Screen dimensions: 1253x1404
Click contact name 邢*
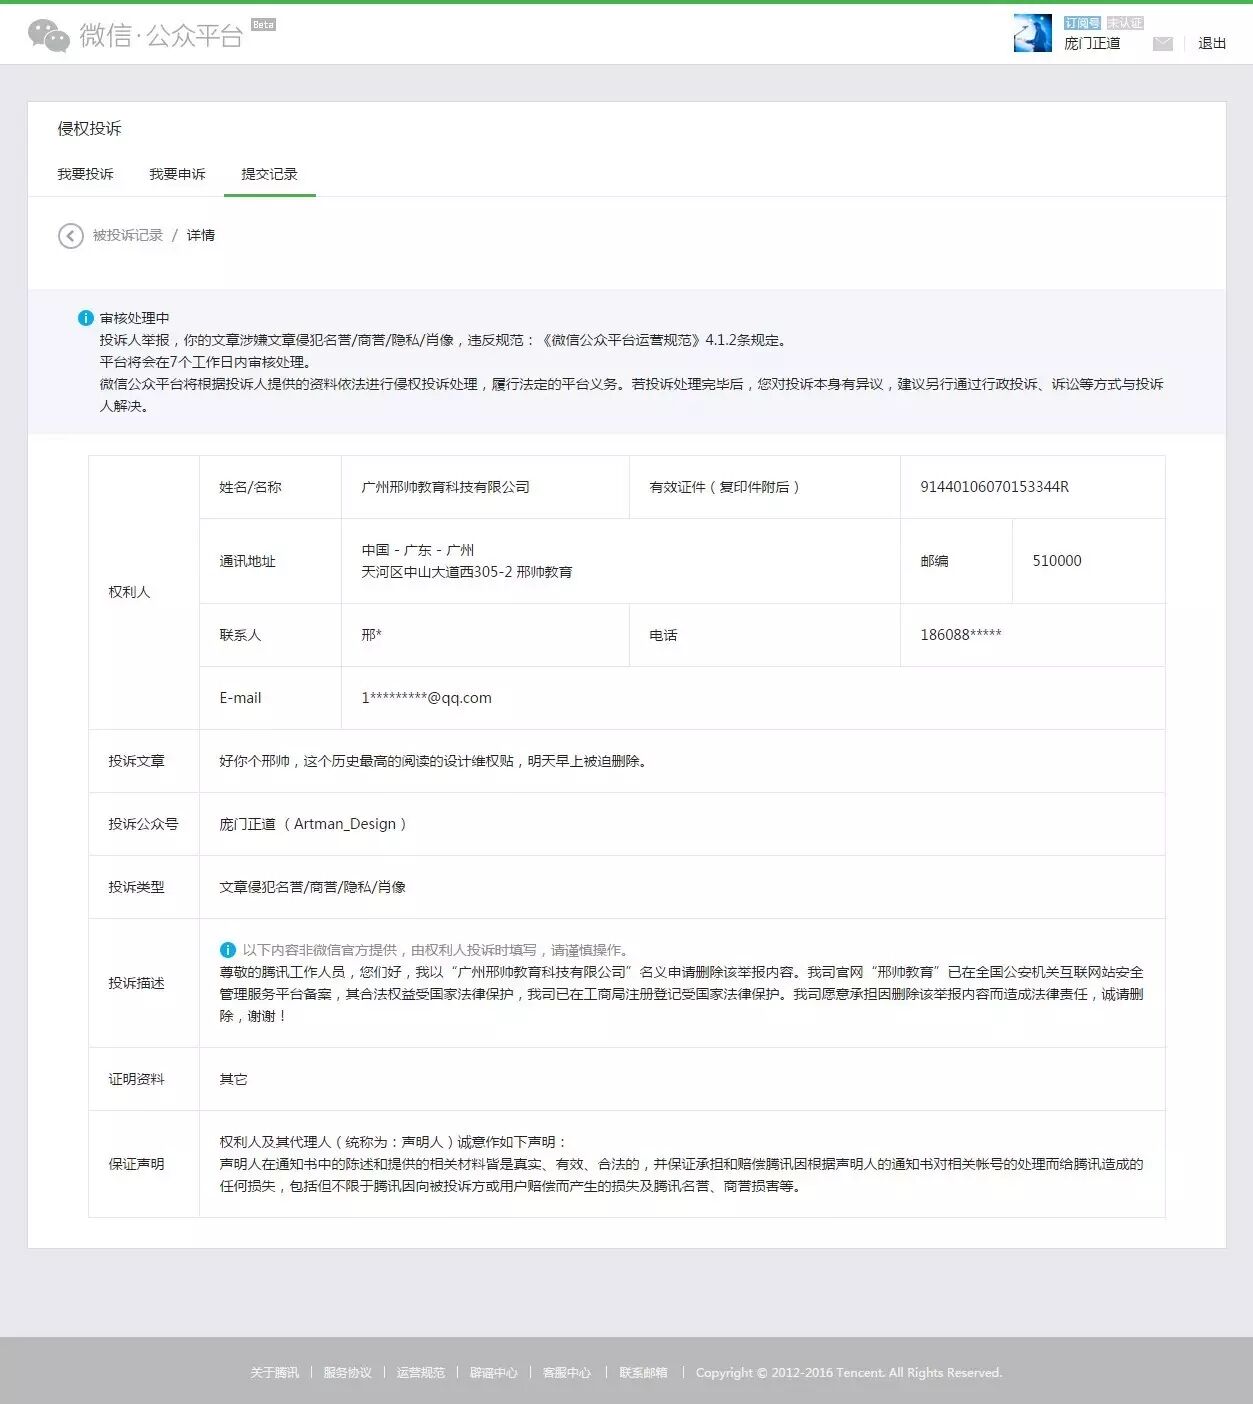(x=371, y=635)
